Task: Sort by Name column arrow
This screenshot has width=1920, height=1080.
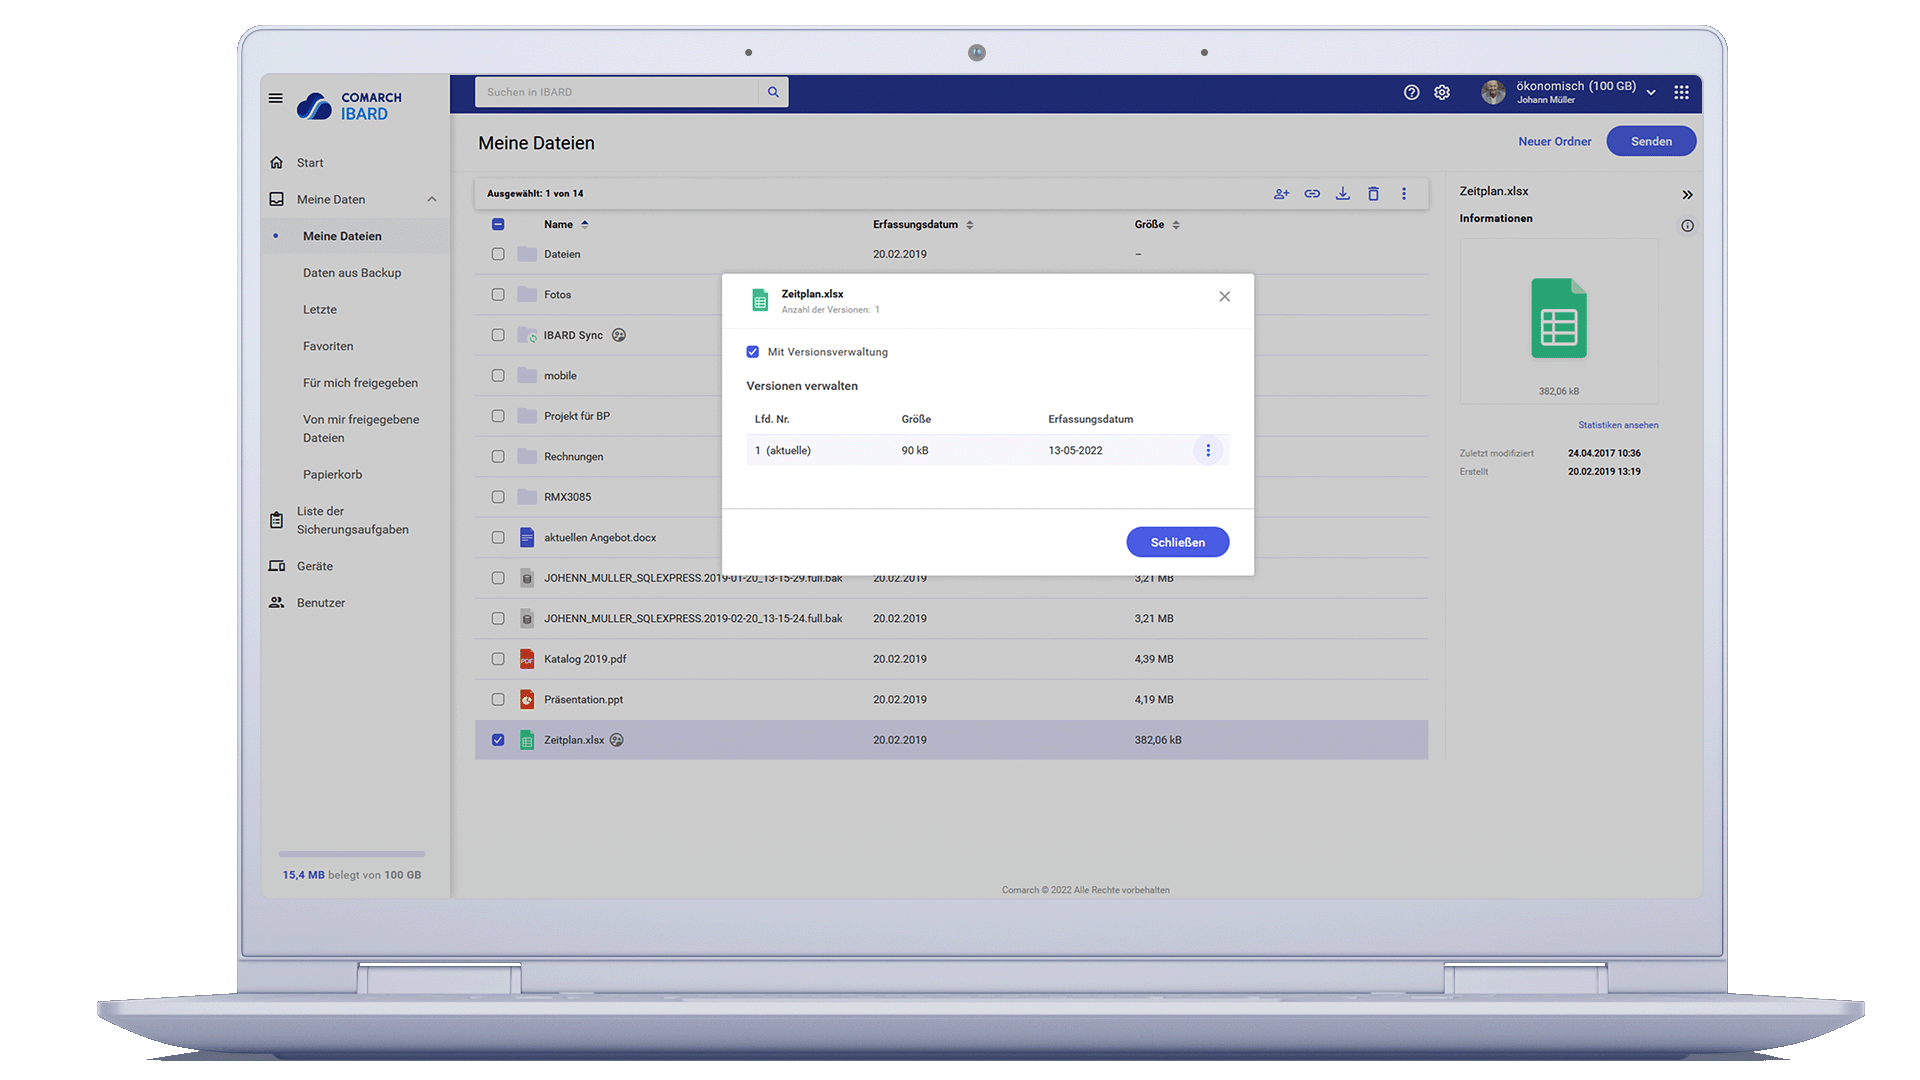Action: [x=585, y=225]
